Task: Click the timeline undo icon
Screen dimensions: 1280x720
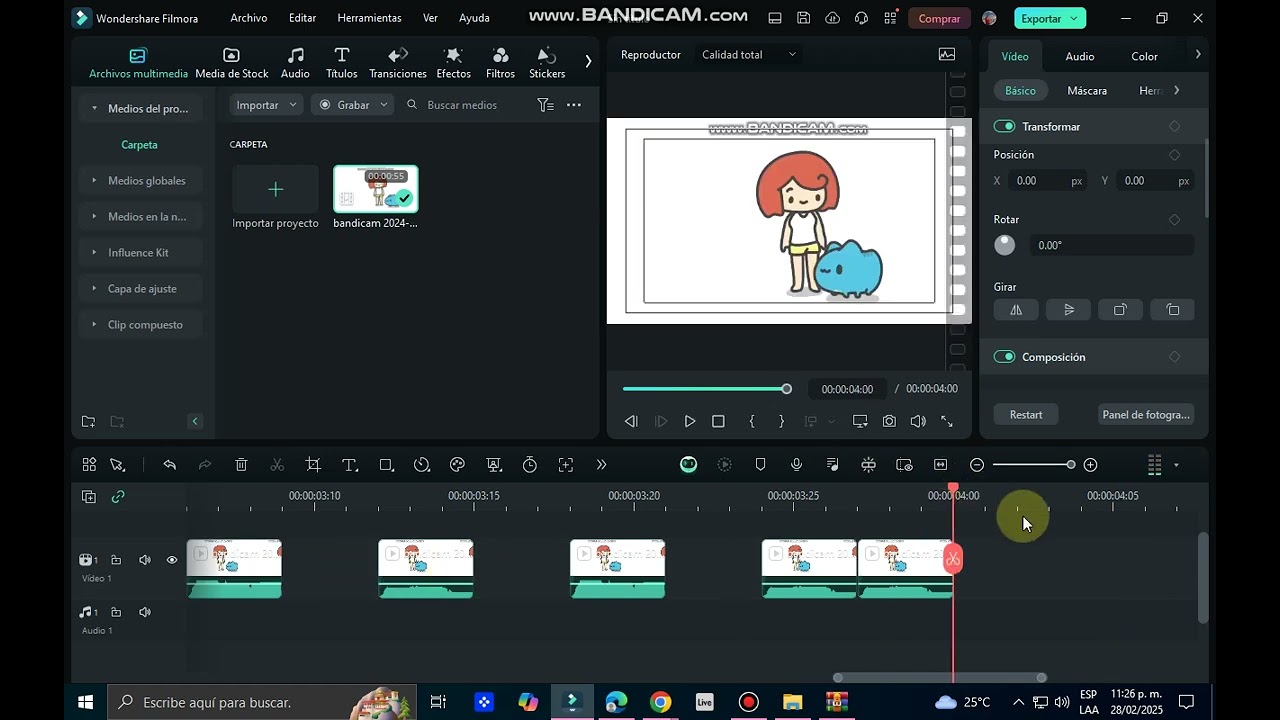Action: pyautogui.click(x=169, y=465)
